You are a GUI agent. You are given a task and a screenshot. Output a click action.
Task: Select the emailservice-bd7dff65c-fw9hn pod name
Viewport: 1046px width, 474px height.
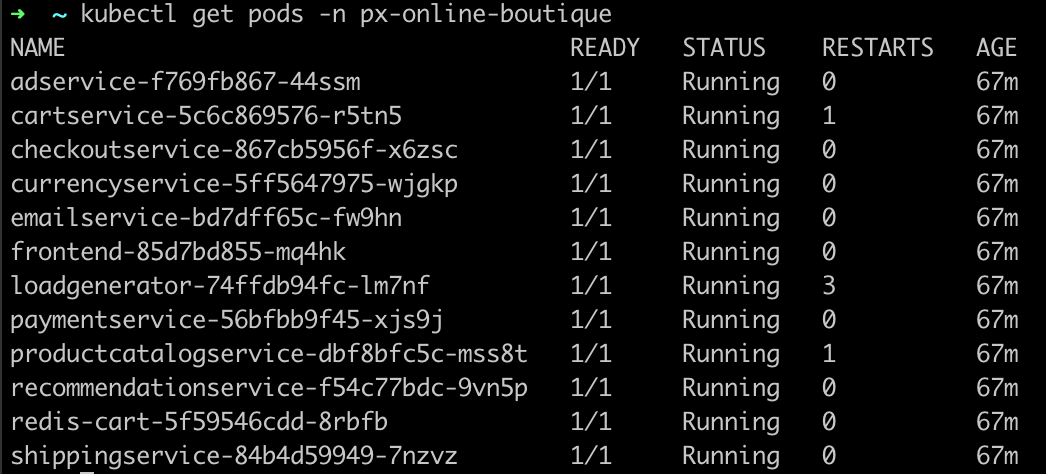[207, 218]
